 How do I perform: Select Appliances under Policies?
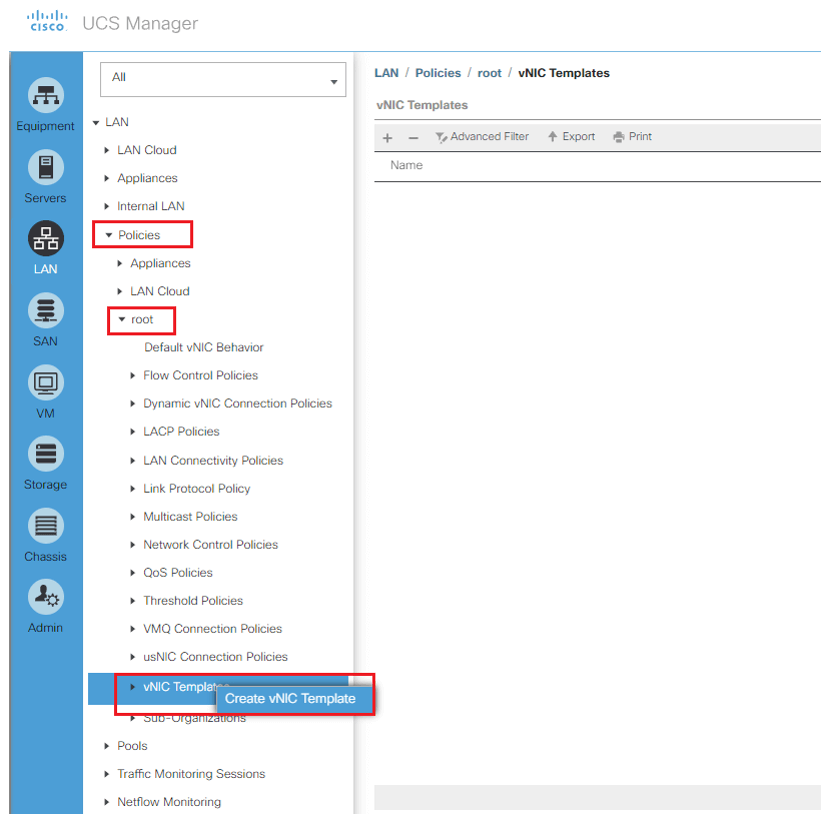point(160,263)
